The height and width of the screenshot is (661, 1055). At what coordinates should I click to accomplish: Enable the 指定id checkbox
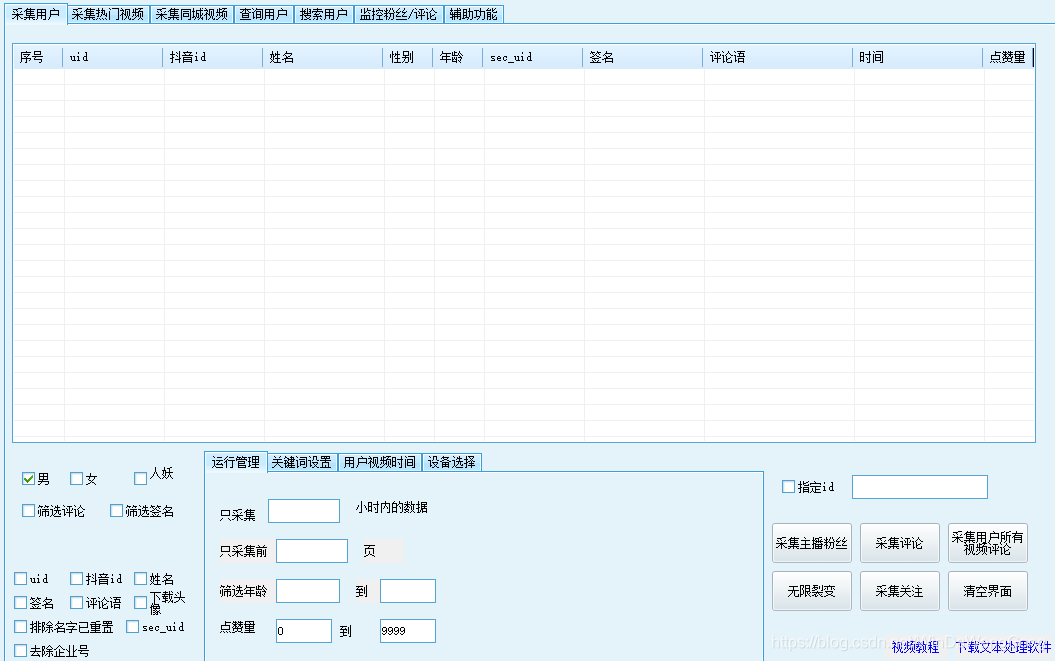click(x=789, y=487)
